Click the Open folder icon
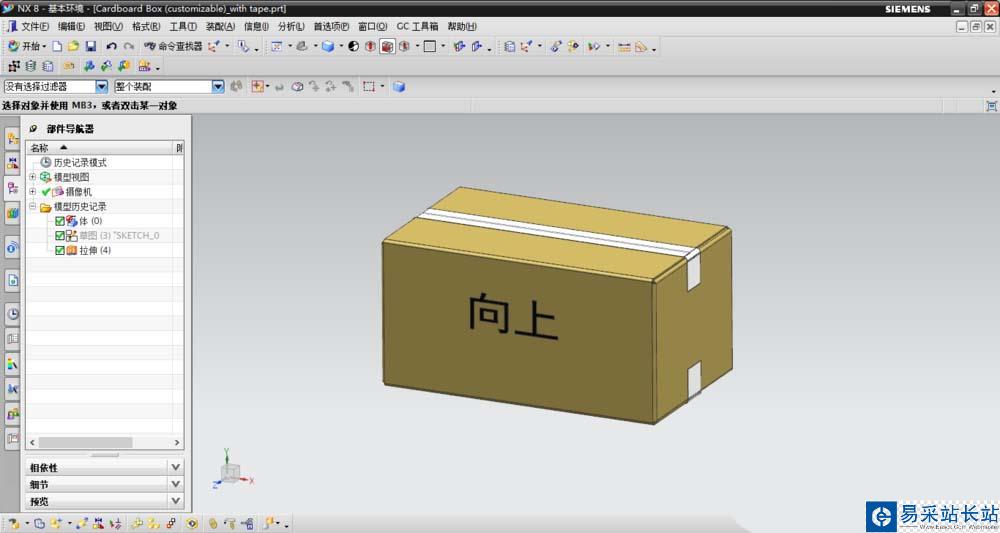The image size is (1000, 533). point(74,47)
